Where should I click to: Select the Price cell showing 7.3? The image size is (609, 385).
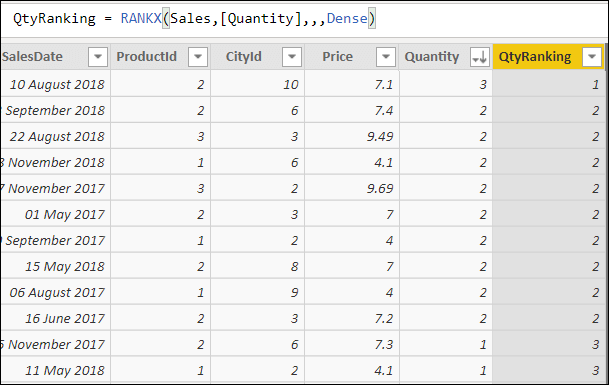[x=352, y=344]
